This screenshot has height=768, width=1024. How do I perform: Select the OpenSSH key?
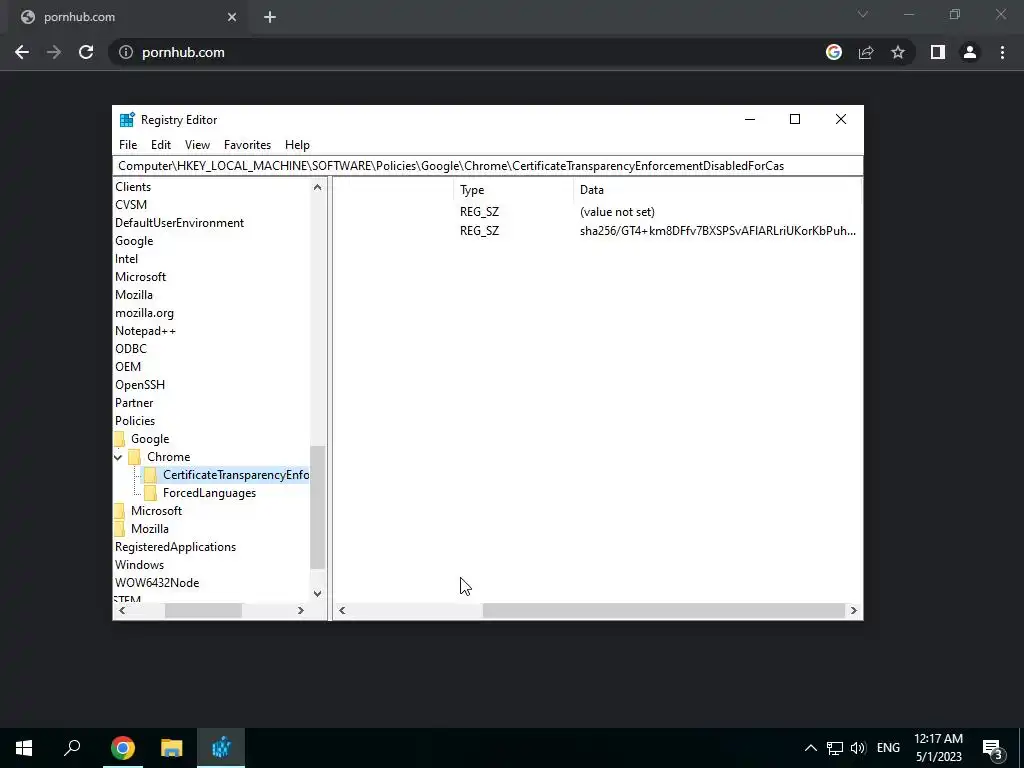pyautogui.click(x=140, y=385)
